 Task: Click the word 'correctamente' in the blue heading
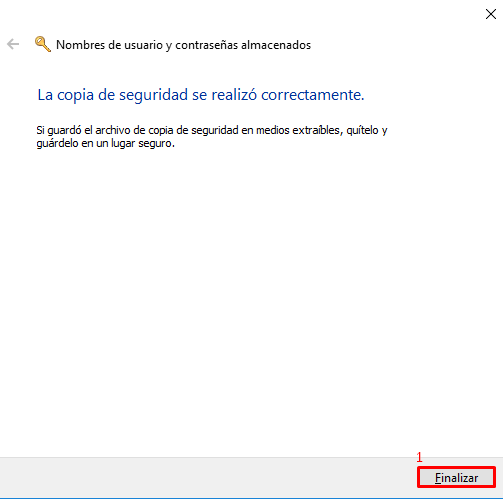[312, 95]
